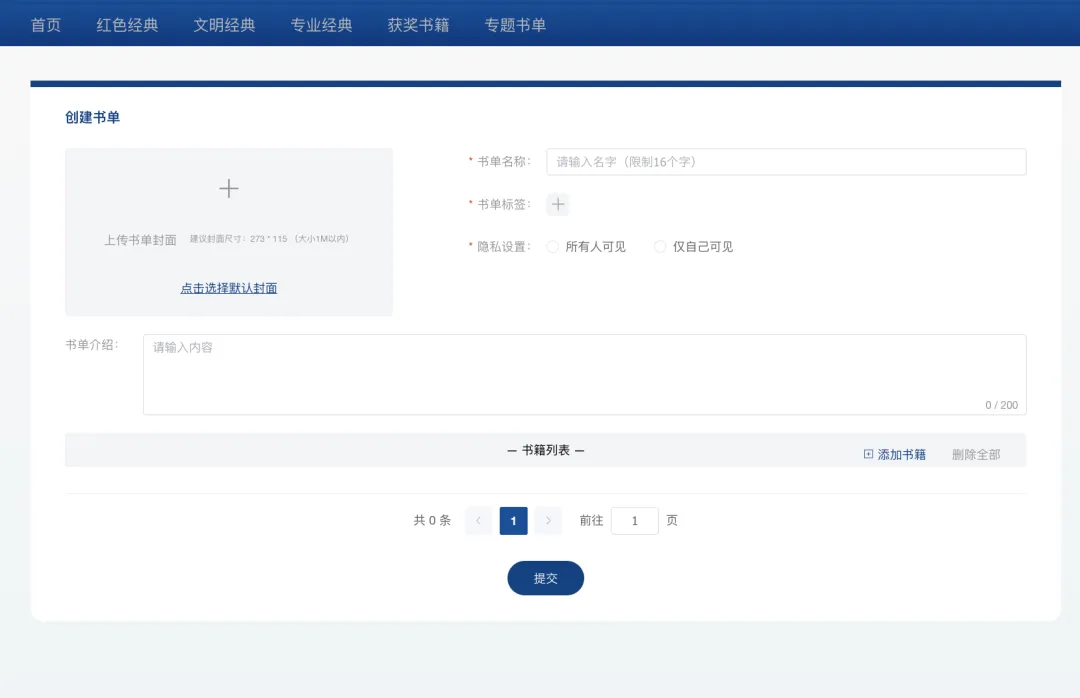Click the plus icon to upload cover
Image resolution: width=1080 pixels, height=698 pixels.
(x=229, y=189)
